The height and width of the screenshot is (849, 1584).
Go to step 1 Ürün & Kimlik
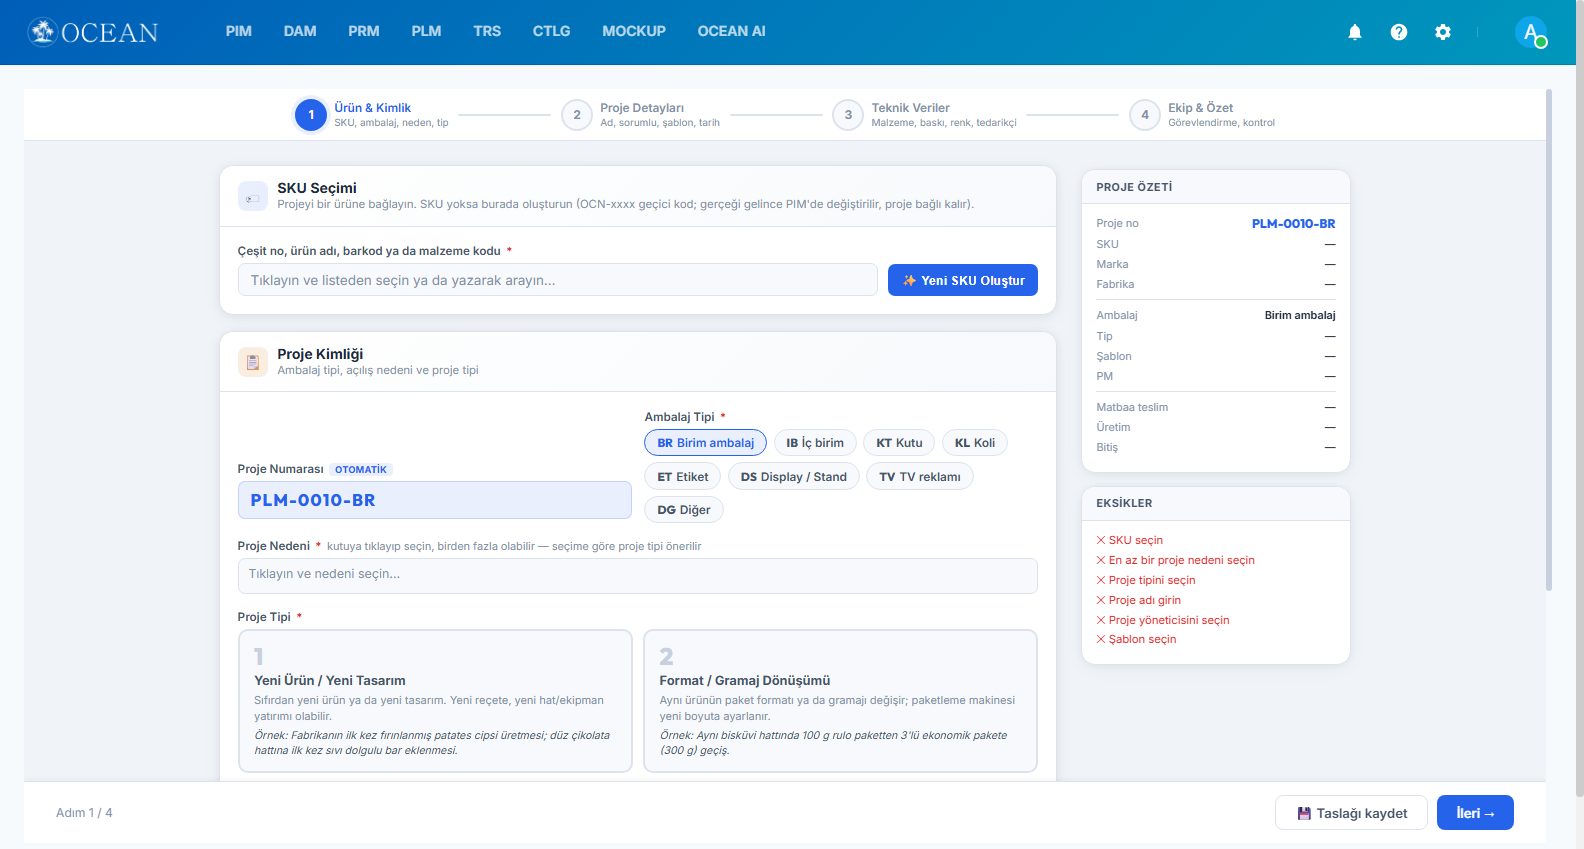point(371,115)
